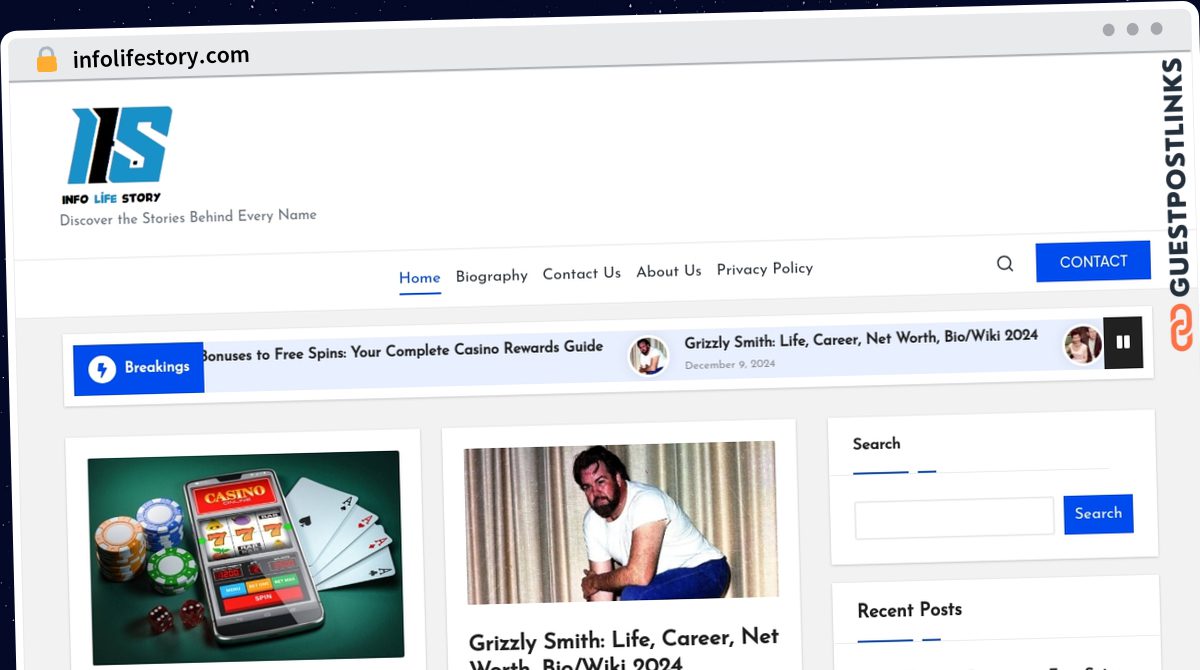This screenshot has height=670, width=1200.
Task: Open the search magnifier icon in navbar
Action: pyautogui.click(x=1005, y=264)
